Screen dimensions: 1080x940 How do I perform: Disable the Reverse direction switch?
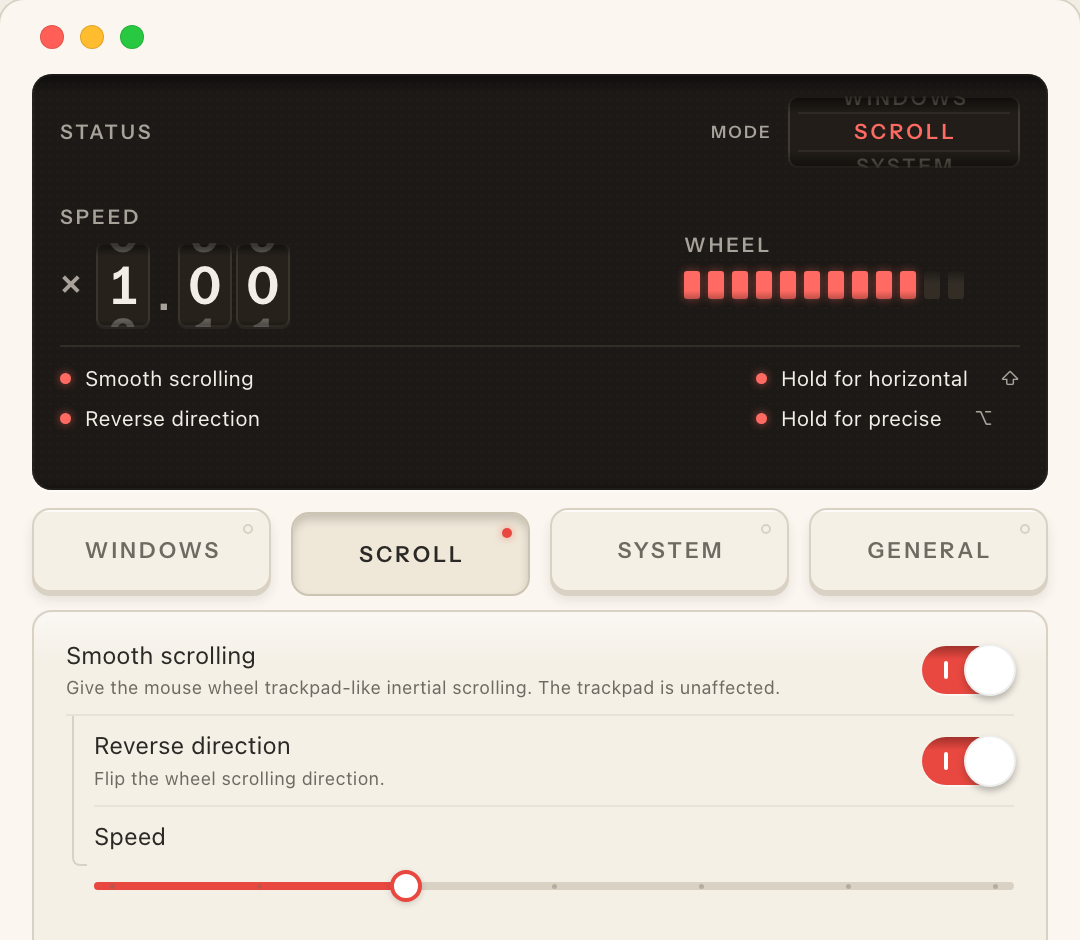pos(968,761)
